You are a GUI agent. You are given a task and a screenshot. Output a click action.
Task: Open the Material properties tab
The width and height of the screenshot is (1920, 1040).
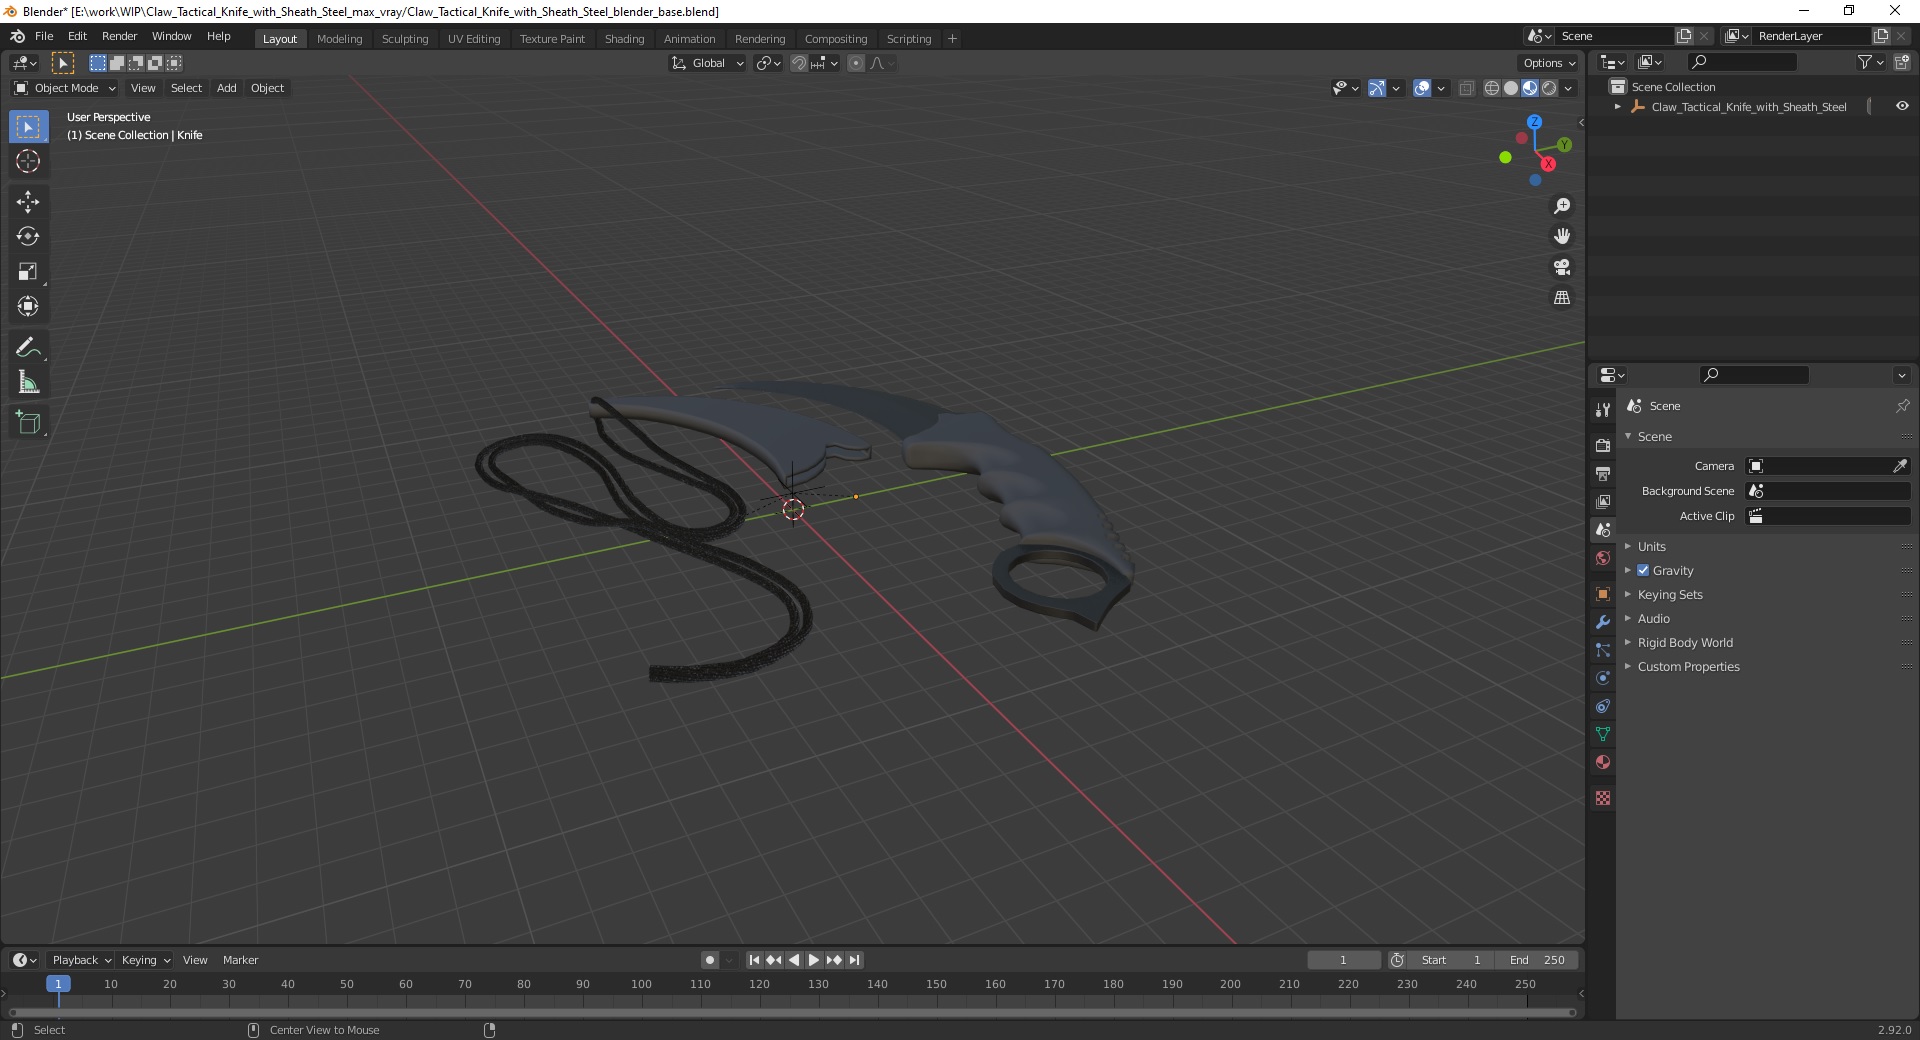(1603, 762)
